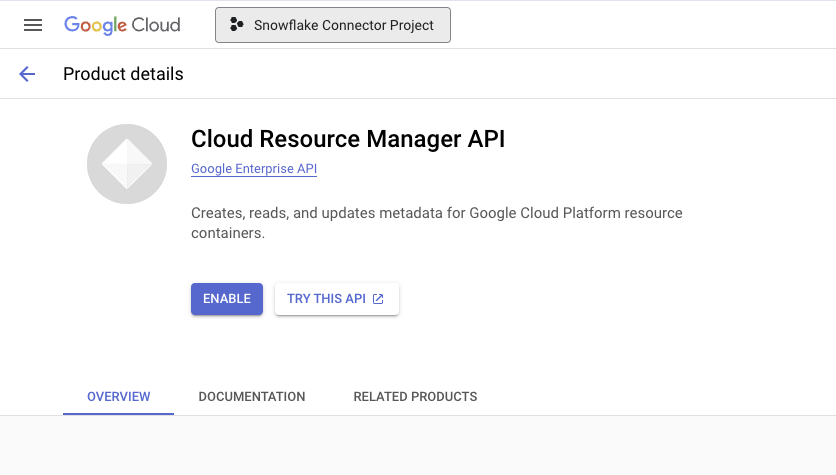Enable the Cloud Resource Manager API
836x475 pixels.
click(227, 299)
